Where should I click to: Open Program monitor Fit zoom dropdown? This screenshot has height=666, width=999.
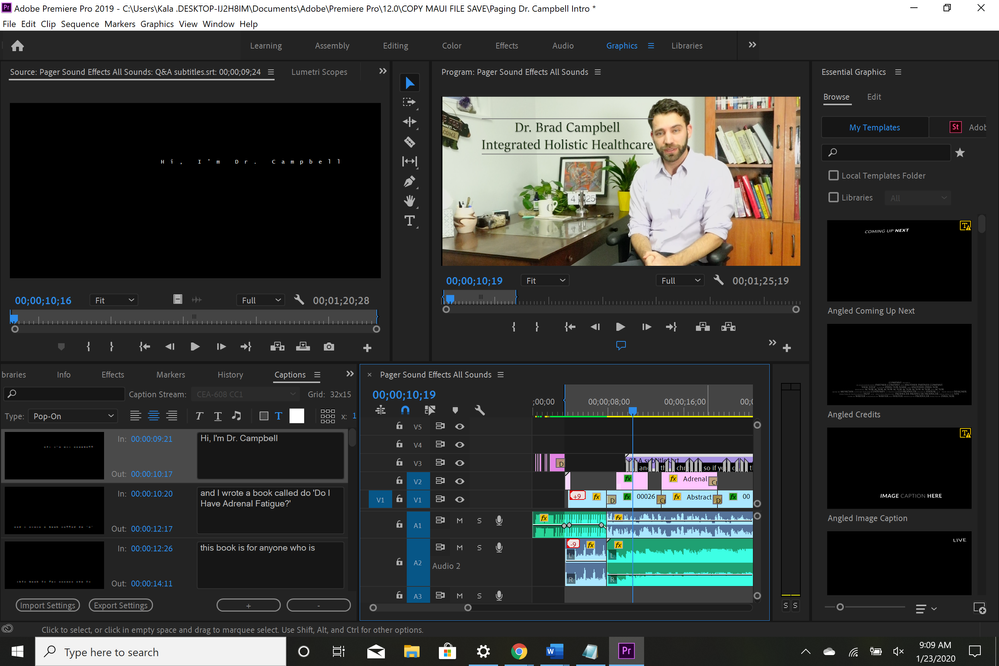click(546, 281)
